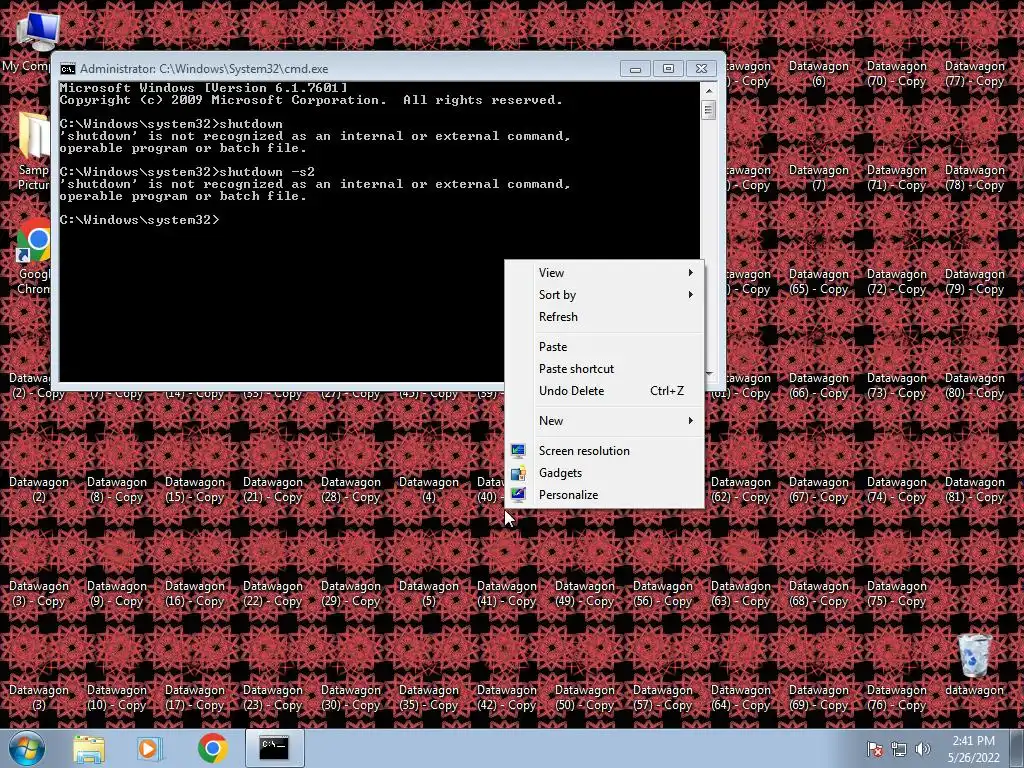This screenshot has width=1024, height=768.
Task: Open the Windows Start menu orb
Action: tap(26, 748)
